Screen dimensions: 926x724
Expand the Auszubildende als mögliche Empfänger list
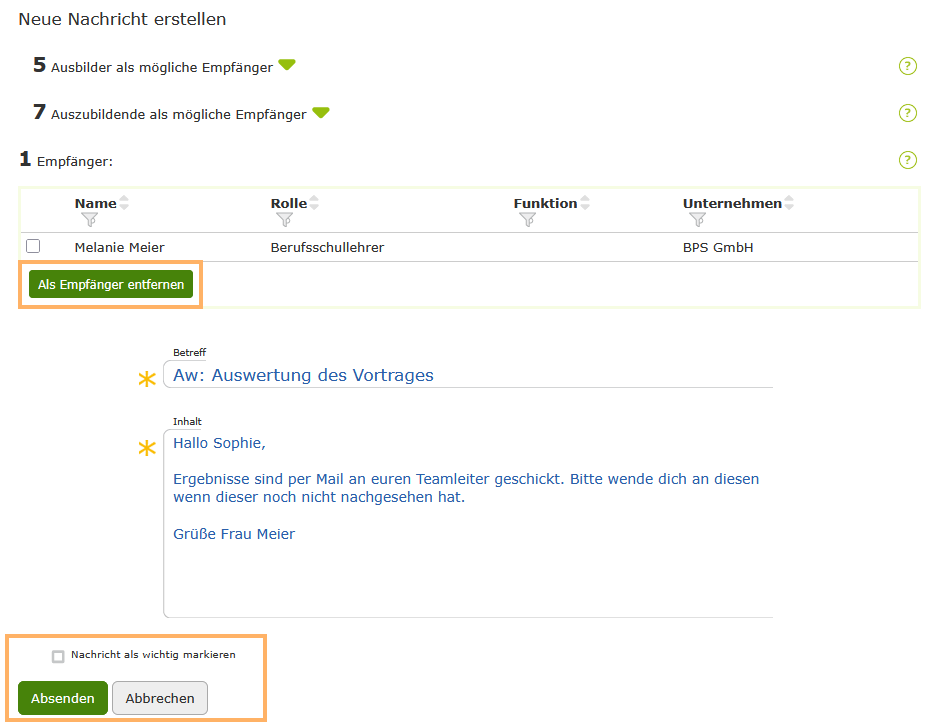tap(321, 112)
